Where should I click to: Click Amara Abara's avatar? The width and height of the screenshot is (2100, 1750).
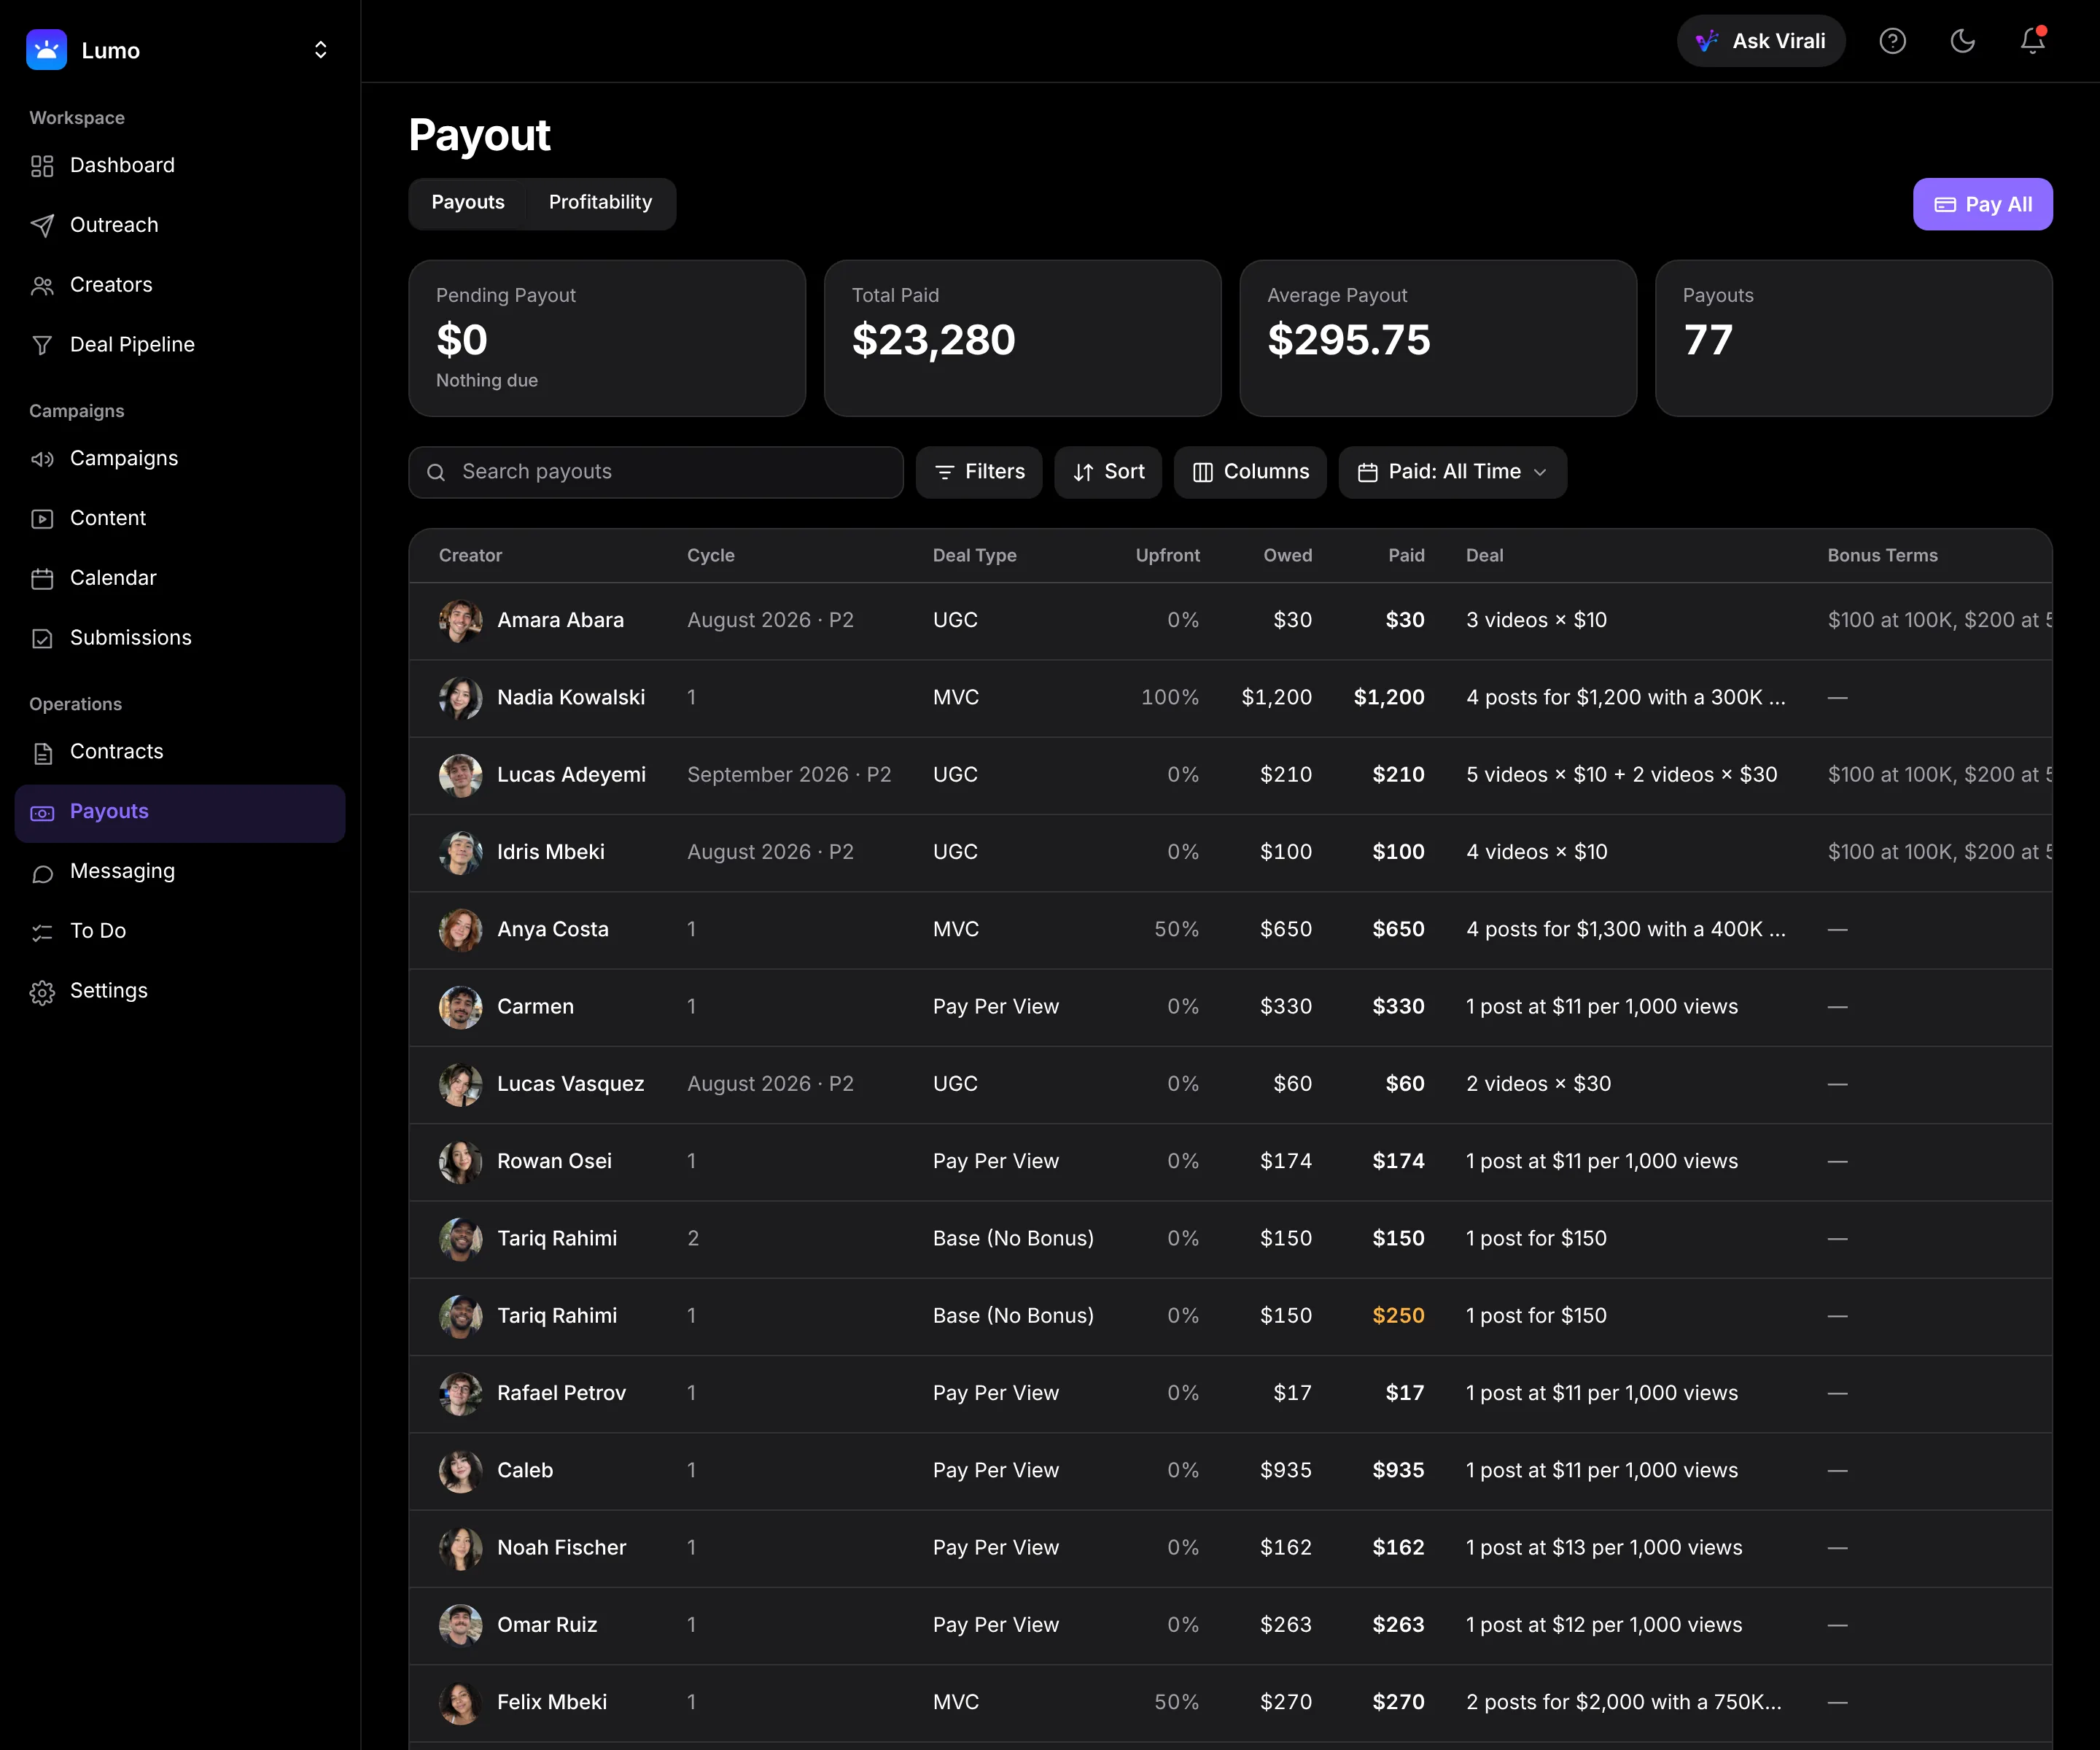(461, 621)
